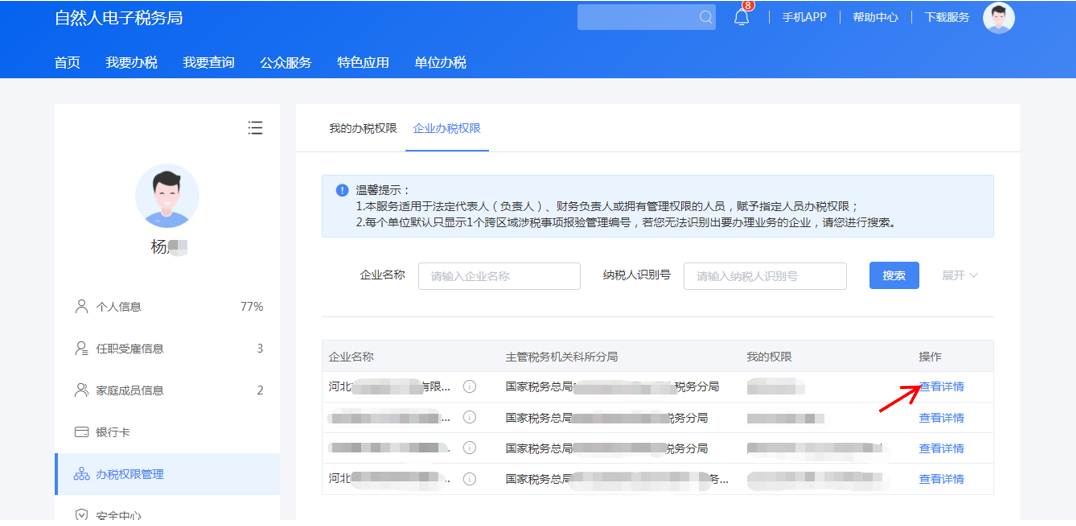Image resolution: width=1076 pixels, height=526 pixels.
Task: Focus the 纳税人识别号 input field
Action: point(765,276)
